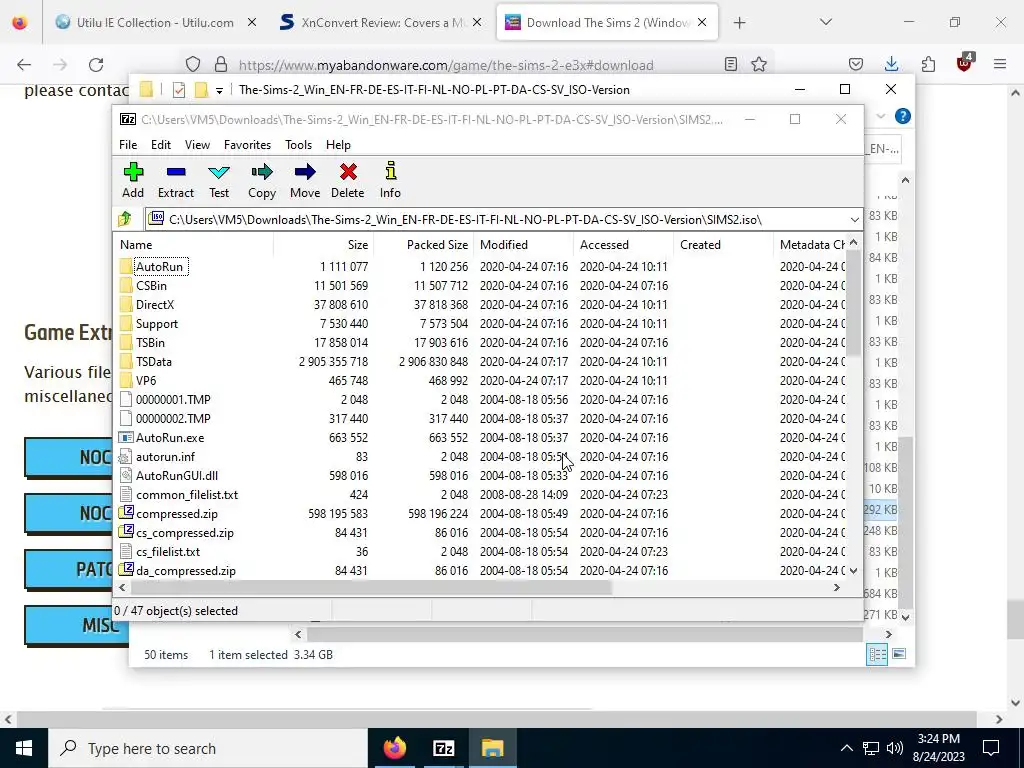Open the Help menu in 7-Zip
The image size is (1024, 768).
click(338, 145)
